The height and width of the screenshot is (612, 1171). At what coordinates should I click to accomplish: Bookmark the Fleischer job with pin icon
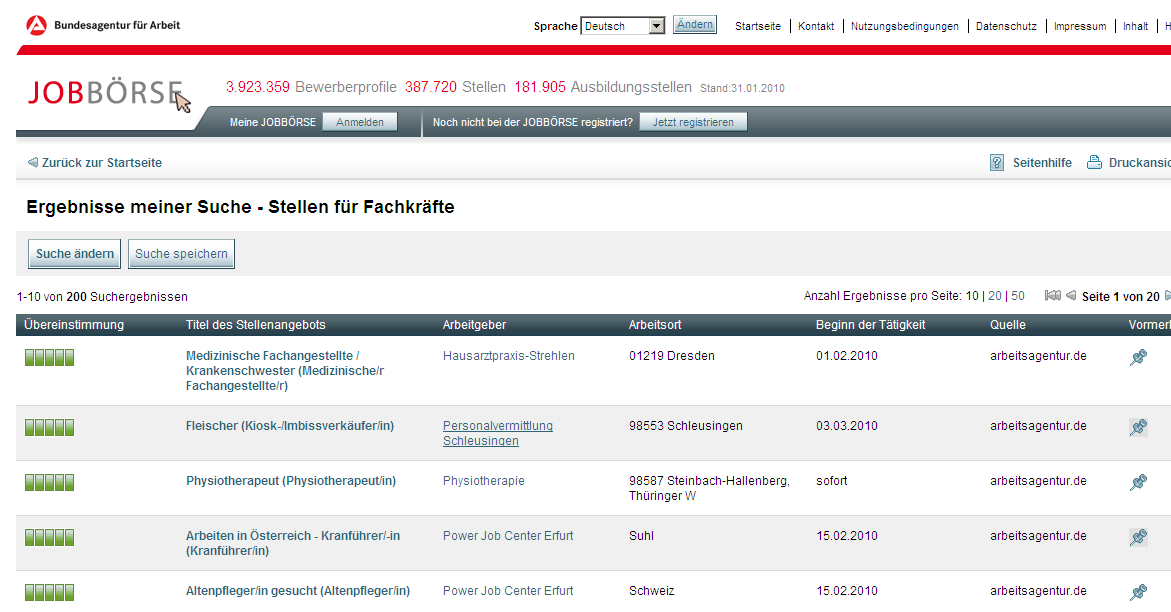(1138, 427)
